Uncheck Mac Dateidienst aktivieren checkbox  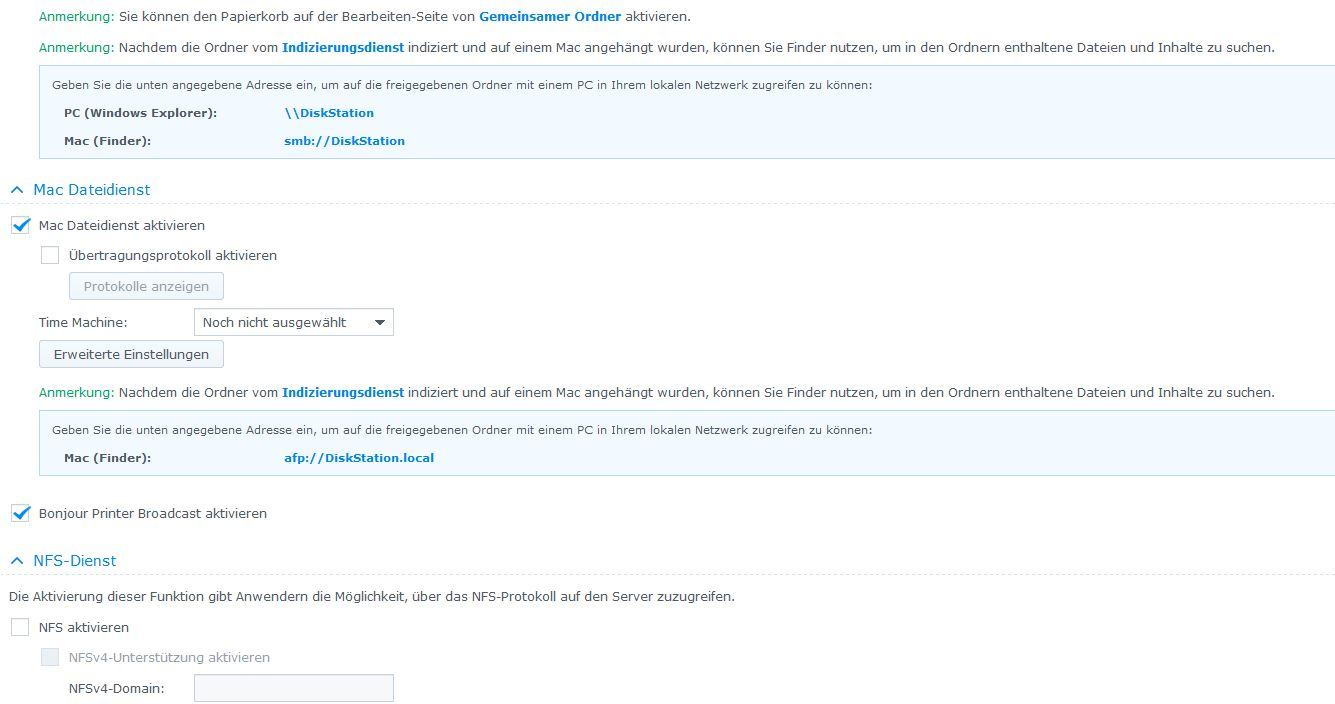[x=20, y=226]
